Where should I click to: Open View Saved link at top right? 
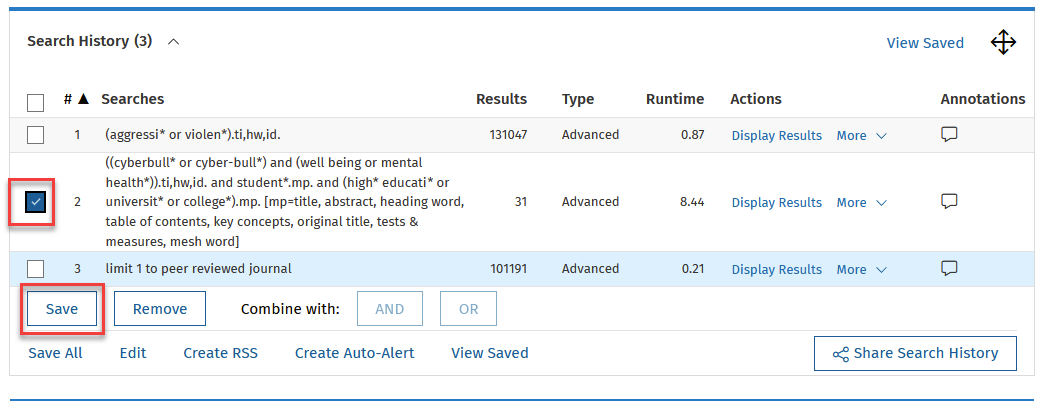coord(925,43)
